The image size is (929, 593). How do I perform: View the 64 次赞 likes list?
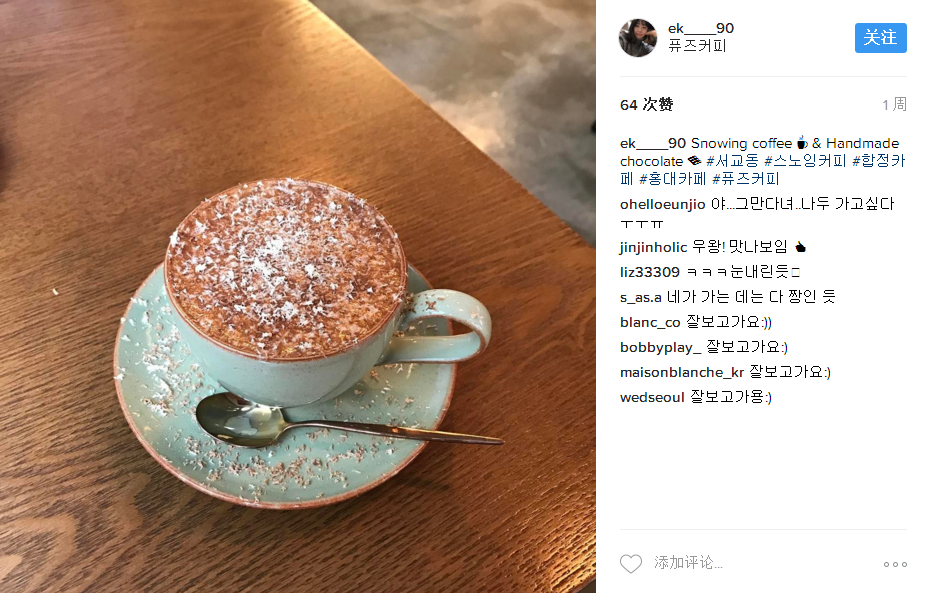pos(646,105)
